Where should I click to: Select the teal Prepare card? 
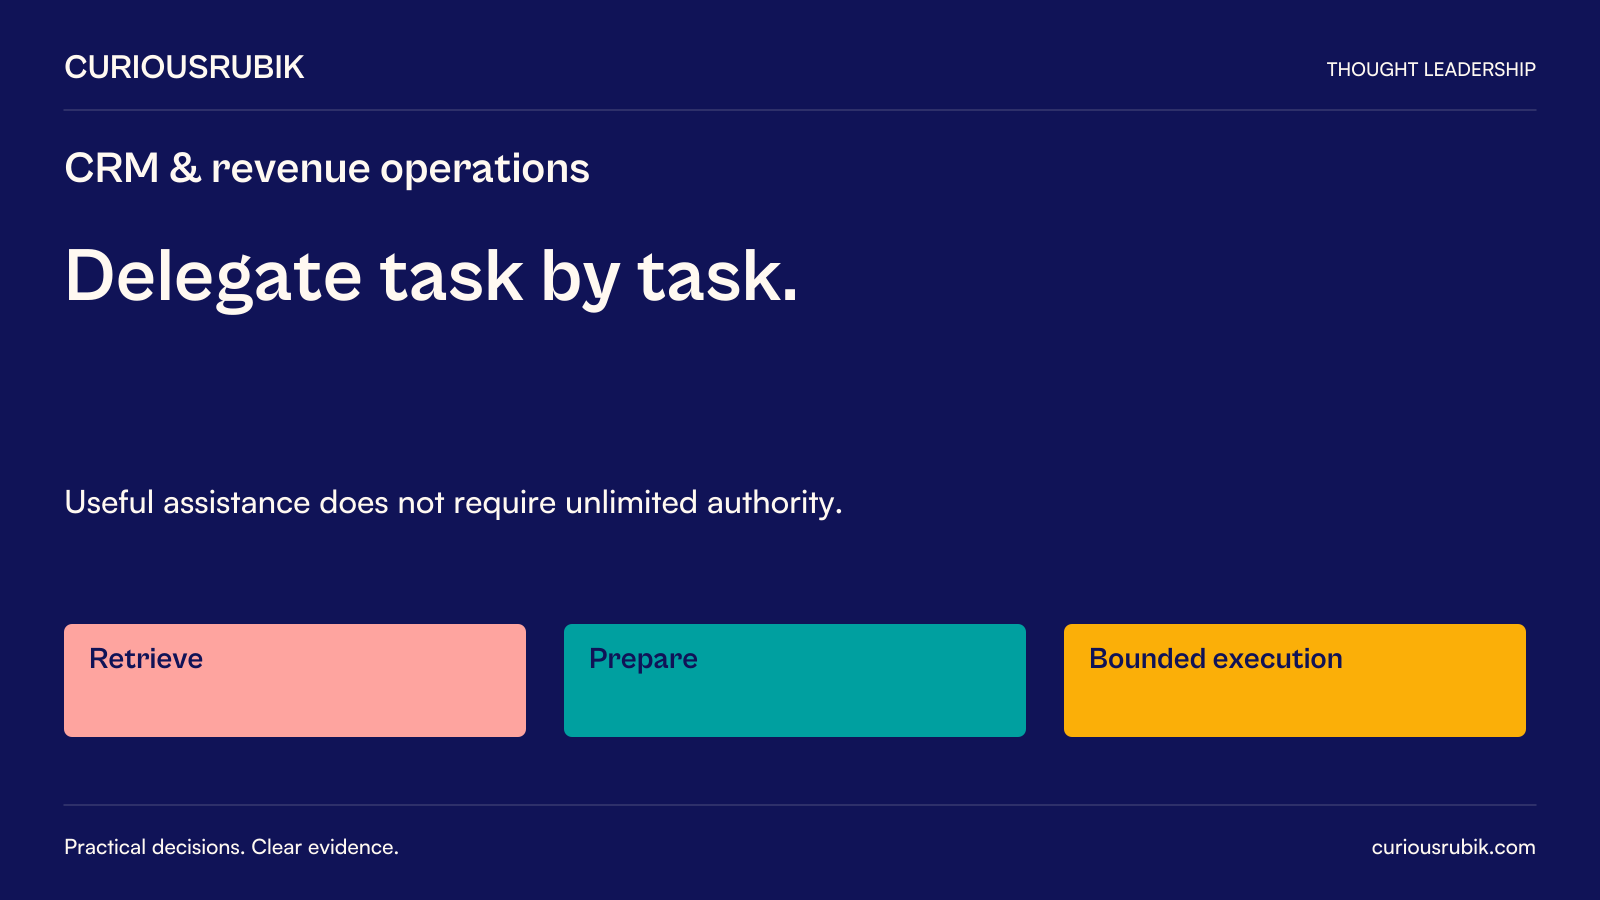tap(795, 680)
